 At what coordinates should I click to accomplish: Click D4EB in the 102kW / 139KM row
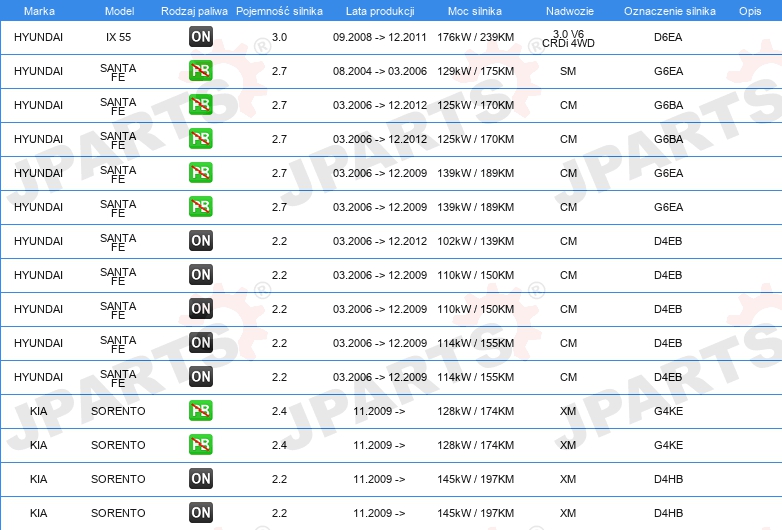[x=668, y=241]
